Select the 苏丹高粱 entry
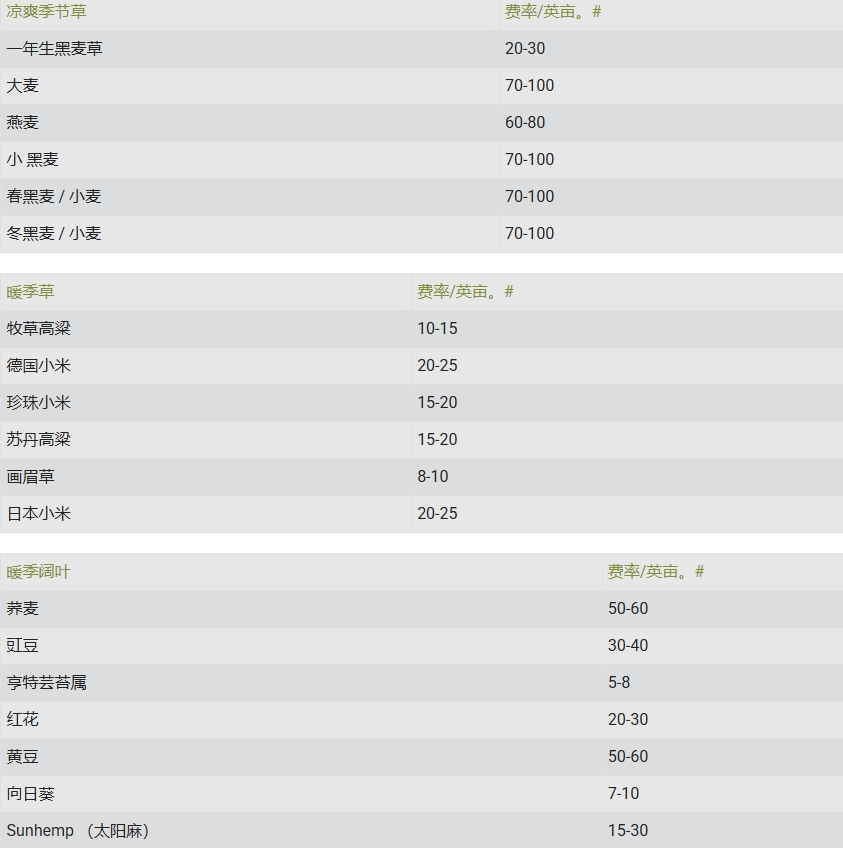The image size is (843, 848). (39, 440)
